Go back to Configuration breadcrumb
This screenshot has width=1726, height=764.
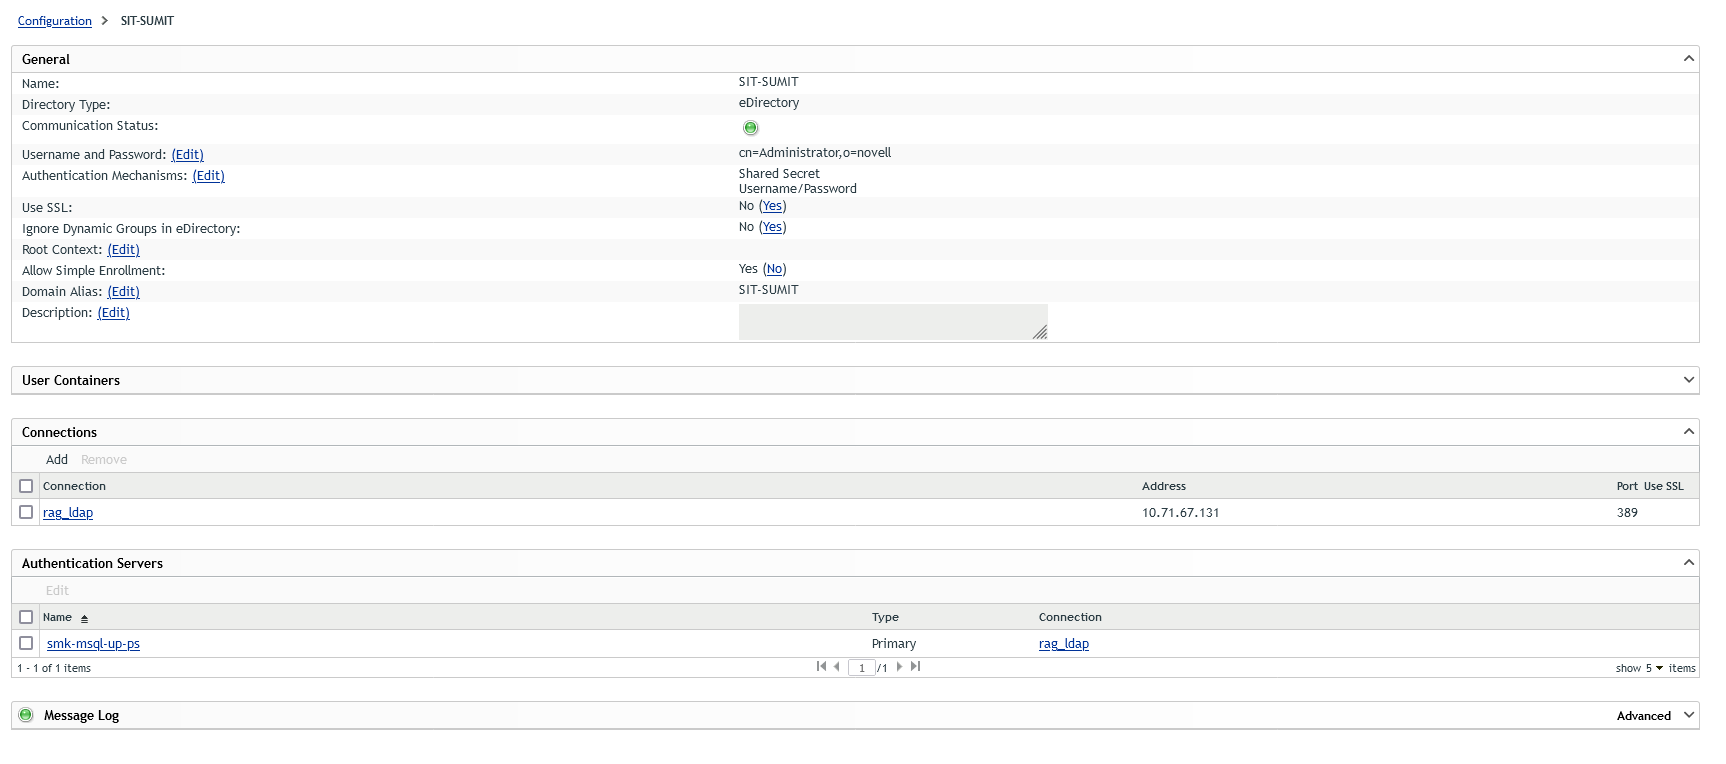[x=54, y=21]
